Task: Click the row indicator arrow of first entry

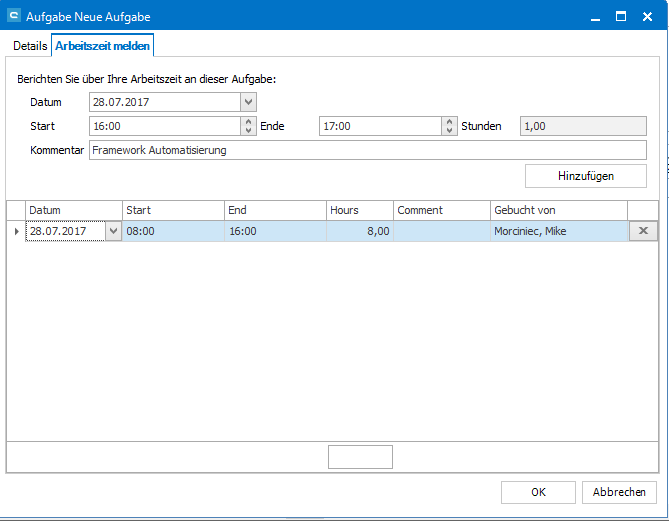Action: tap(15, 231)
